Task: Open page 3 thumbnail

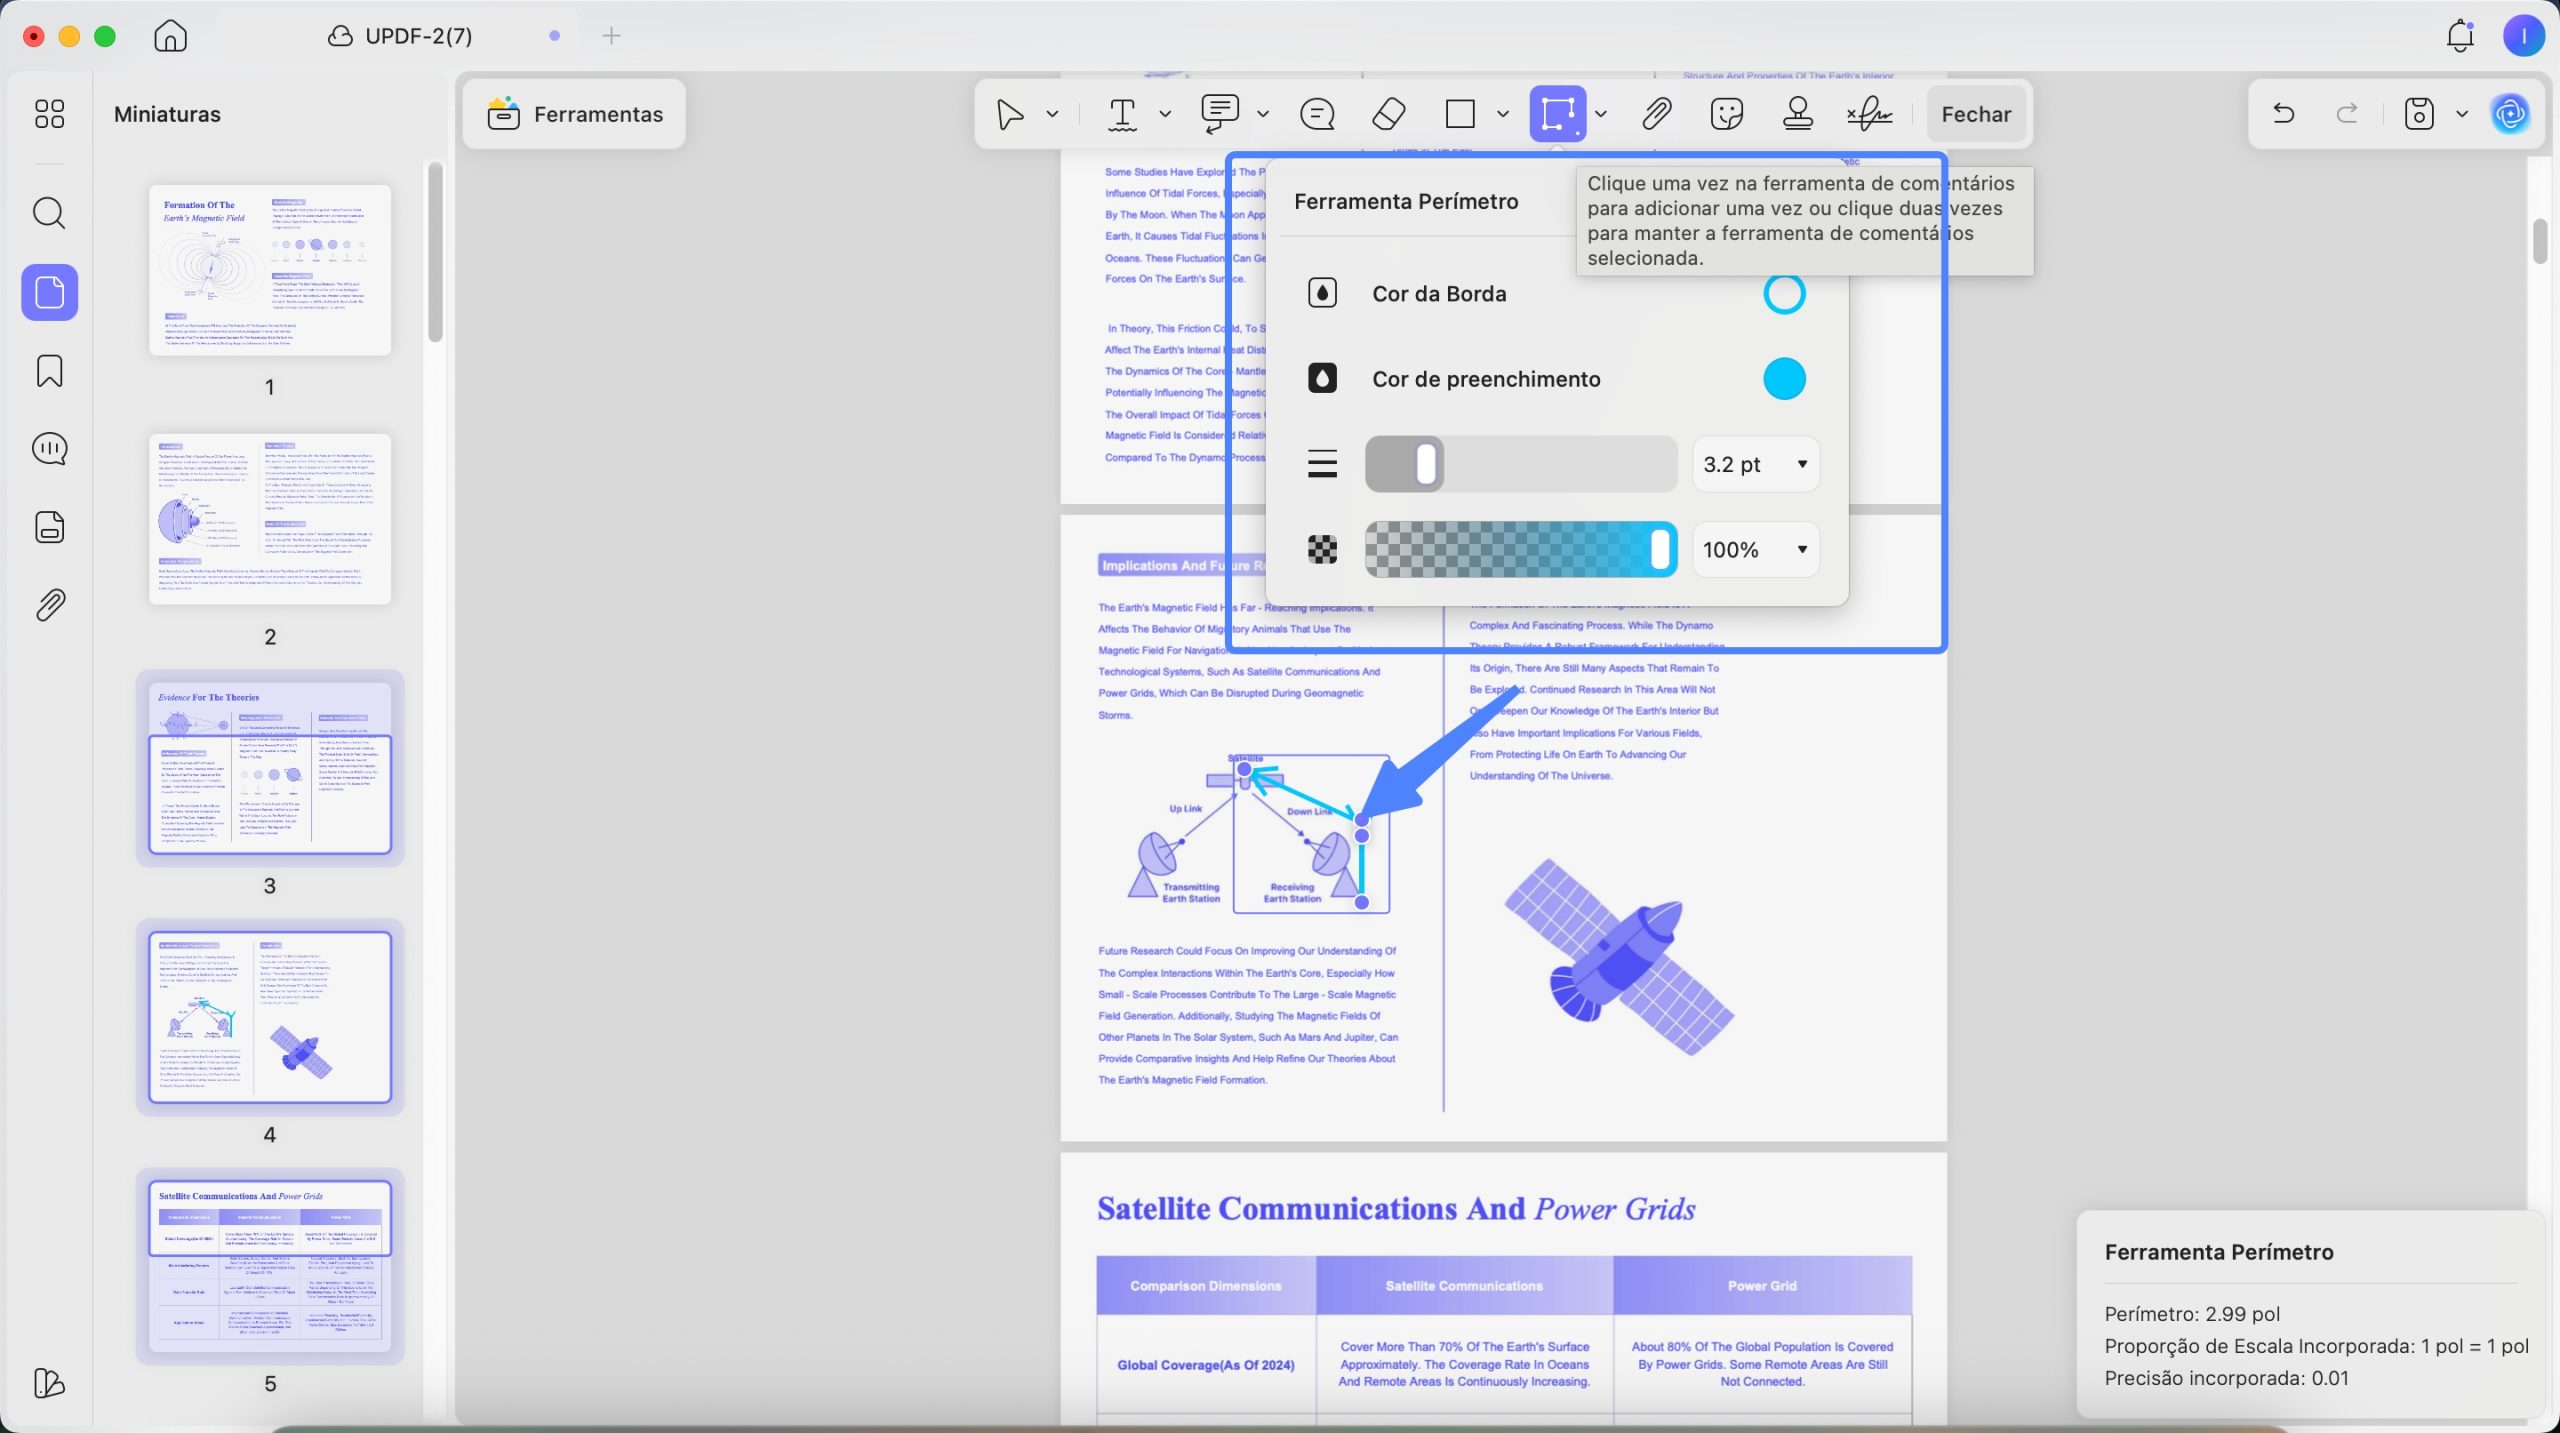Action: click(270, 768)
